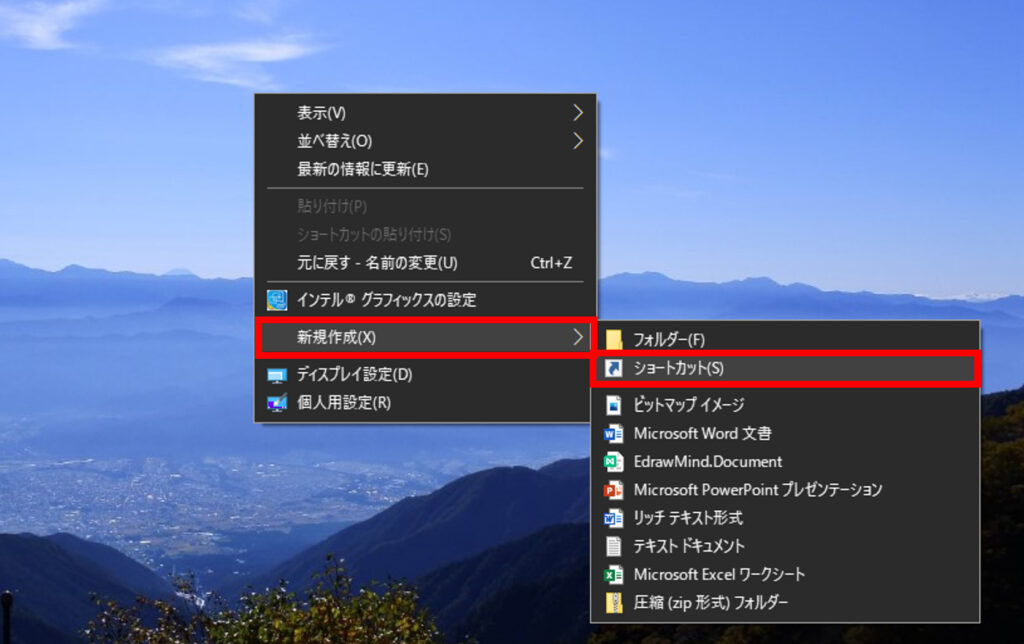Create a new リッチ テキスト形式 file

click(785, 519)
